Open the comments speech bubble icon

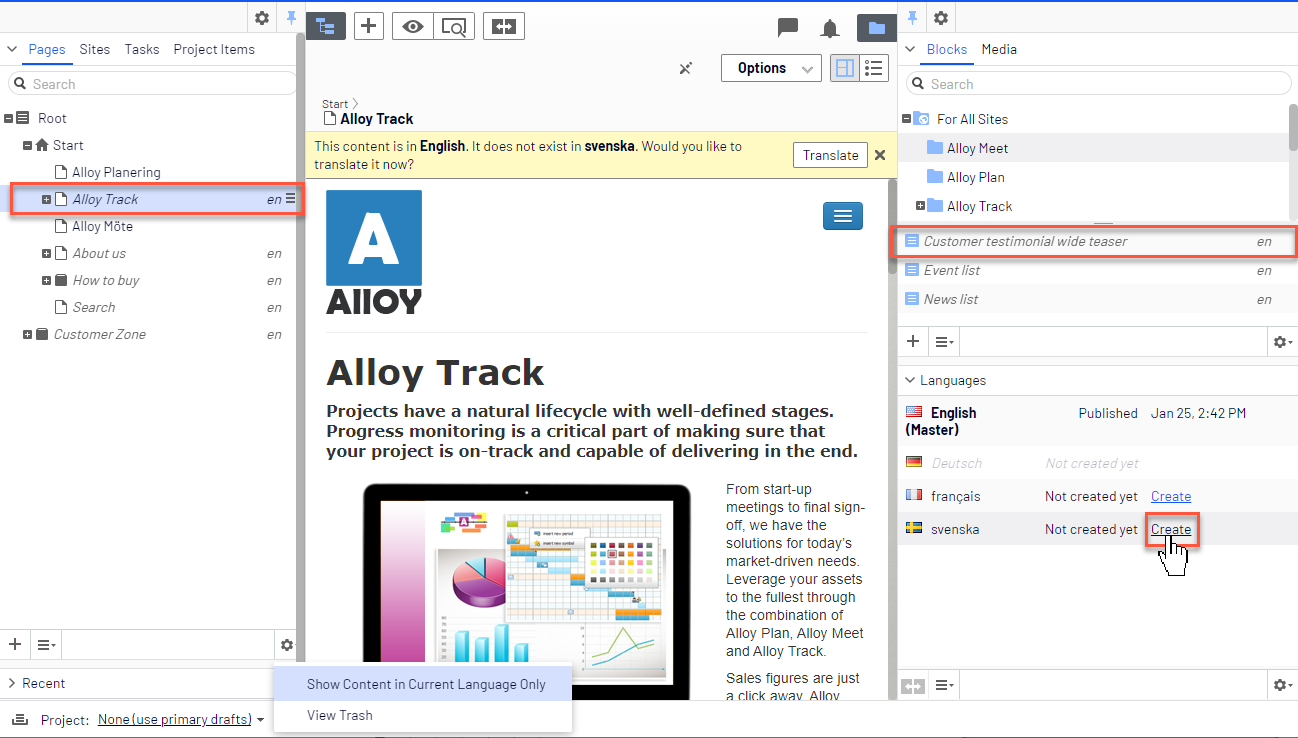788,28
